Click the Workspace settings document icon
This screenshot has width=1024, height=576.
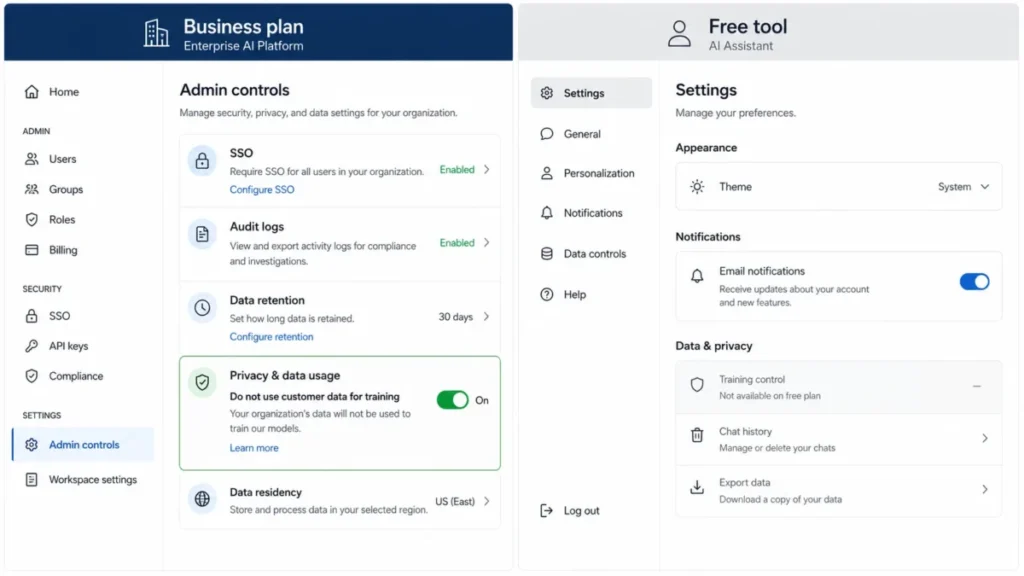coord(31,479)
